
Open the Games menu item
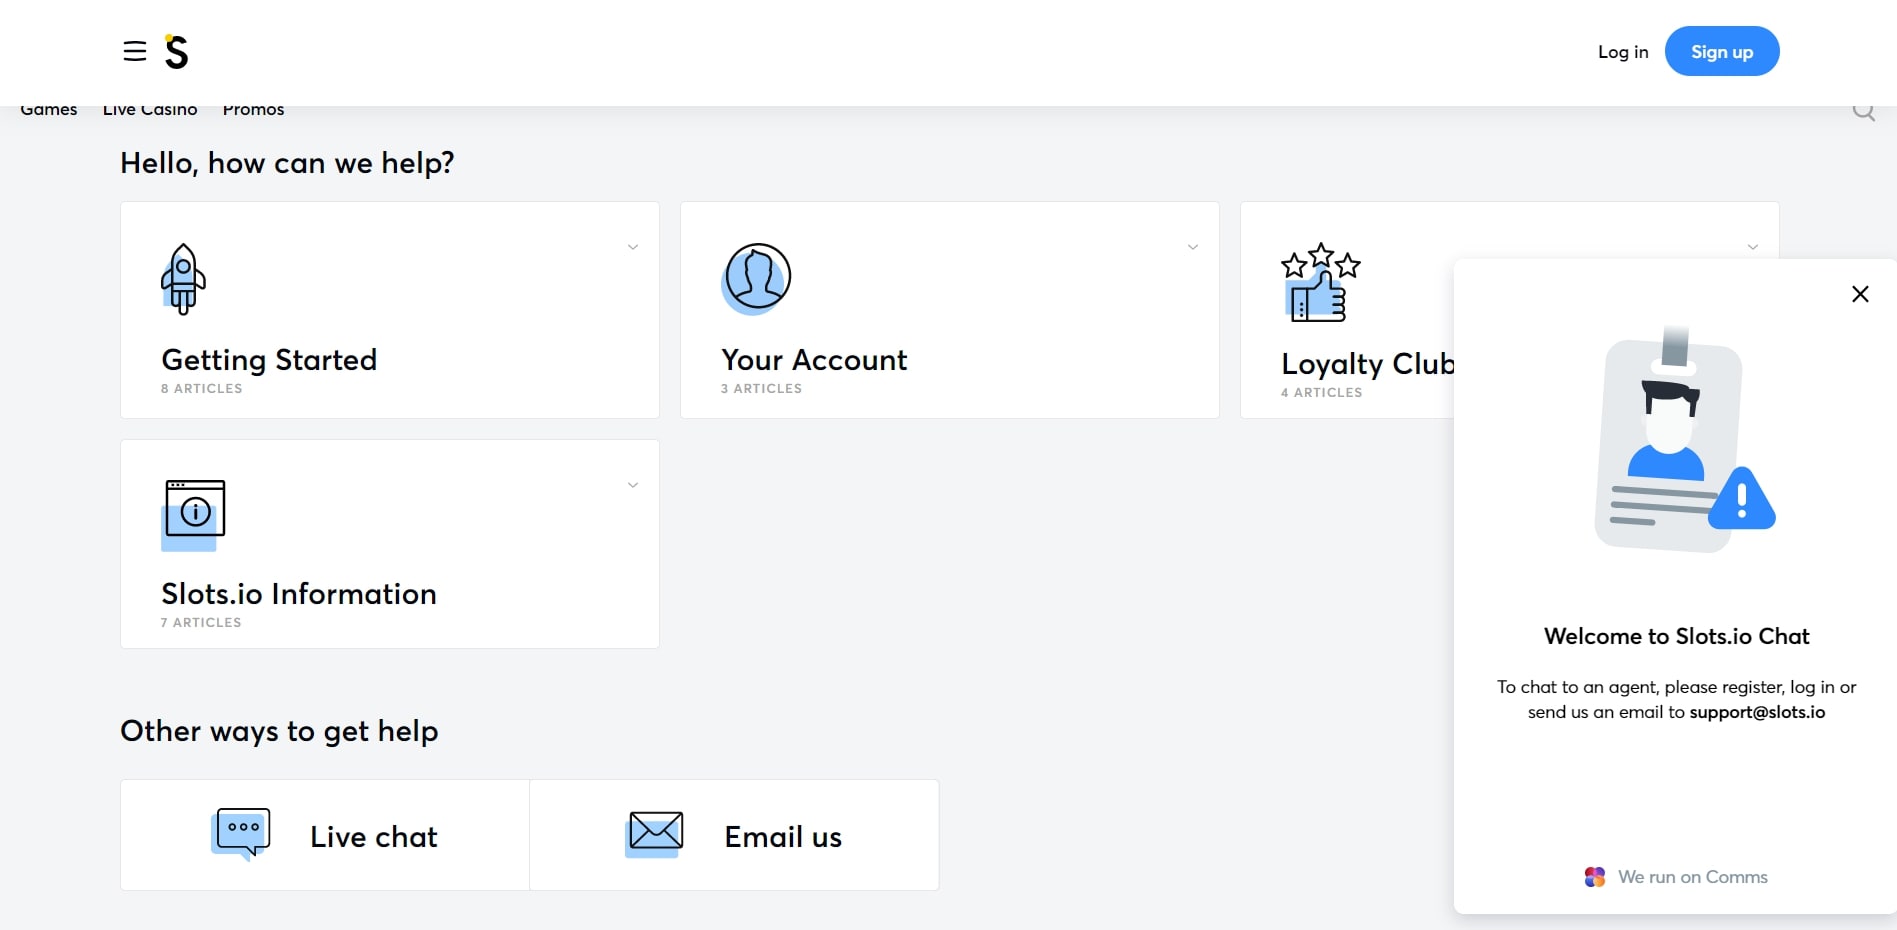click(x=49, y=109)
